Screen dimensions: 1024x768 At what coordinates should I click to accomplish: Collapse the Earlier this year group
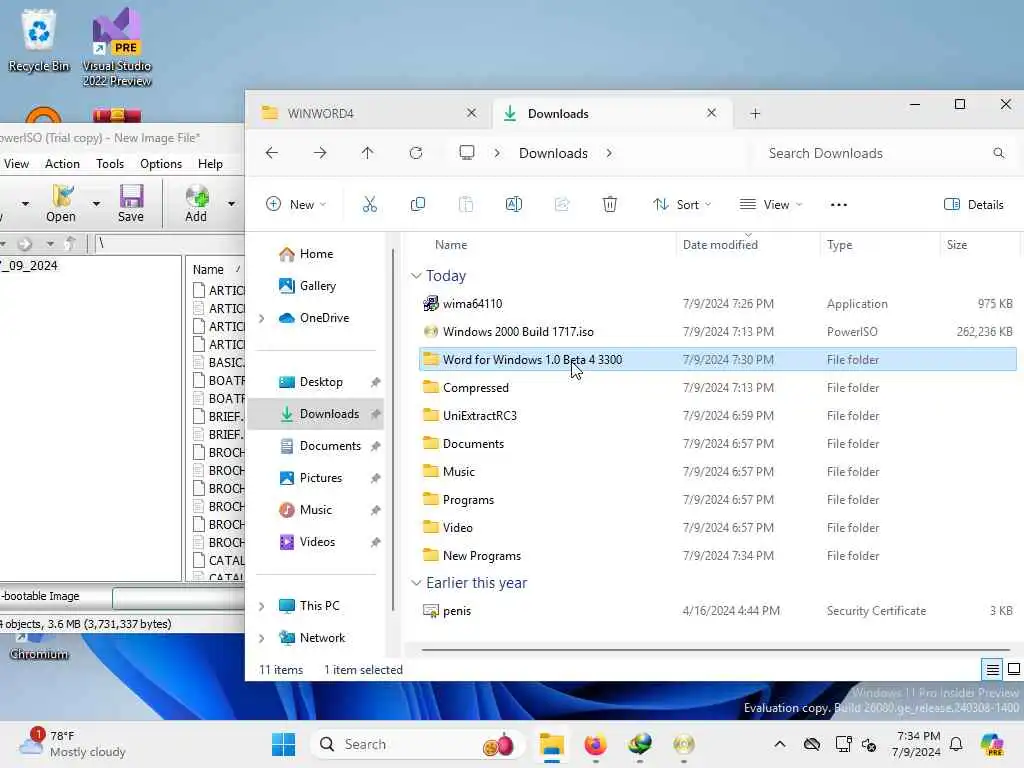point(416,583)
